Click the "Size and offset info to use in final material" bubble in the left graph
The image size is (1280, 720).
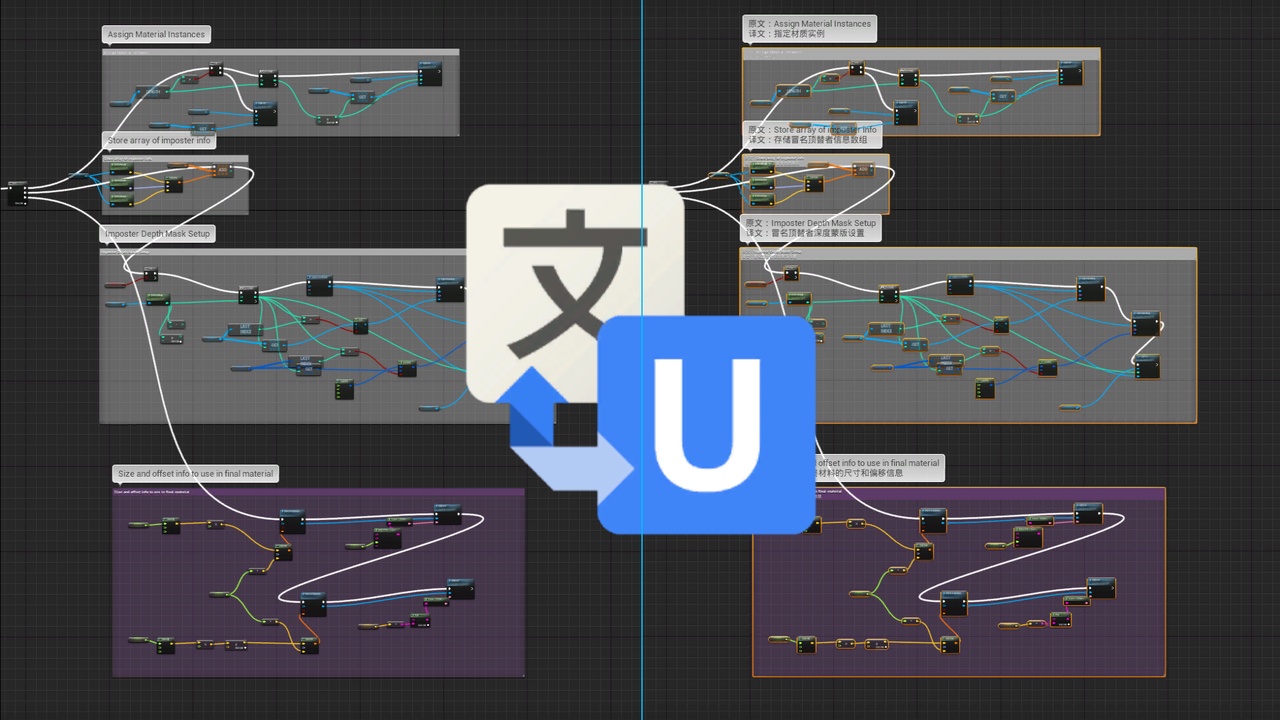[195, 474]
